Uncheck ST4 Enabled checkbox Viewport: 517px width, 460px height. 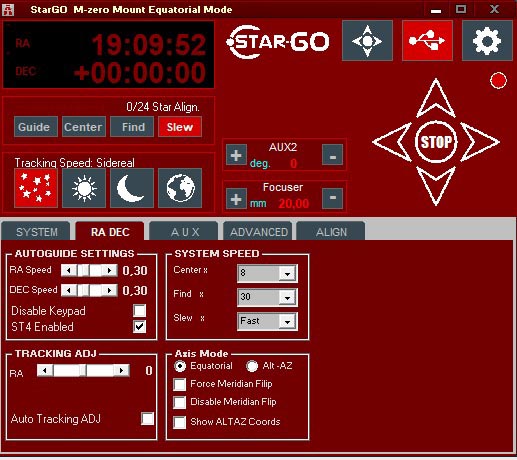[x=139, y=327]
